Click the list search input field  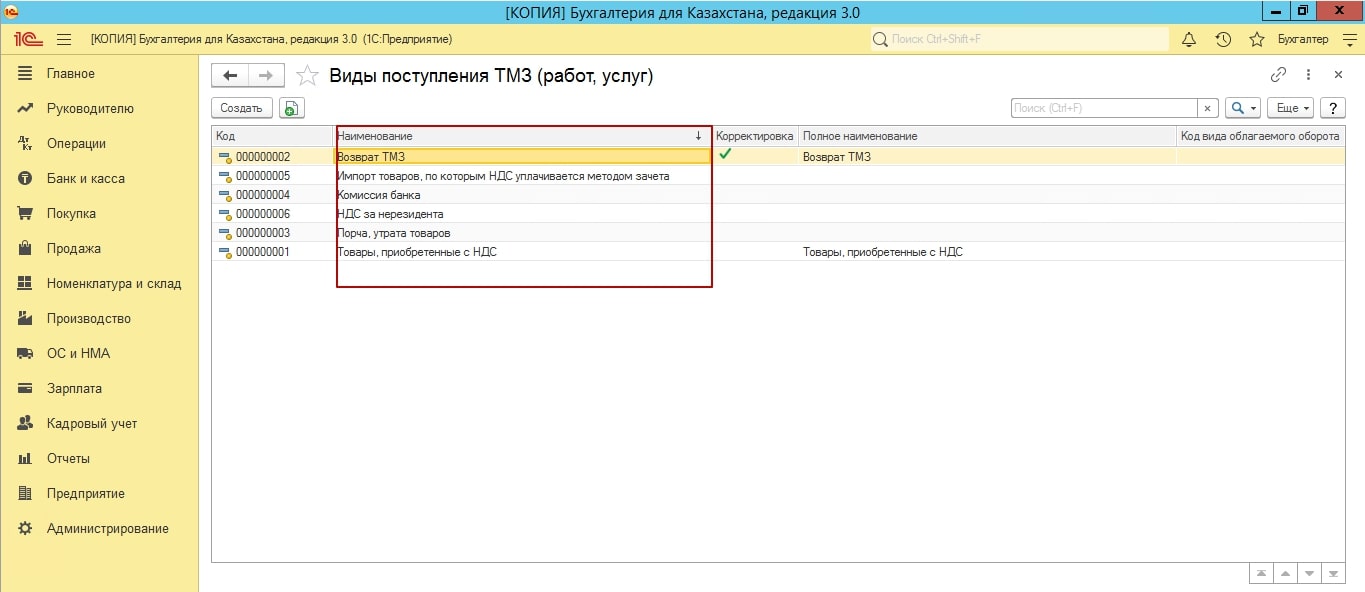click(x=1103, y=108)
